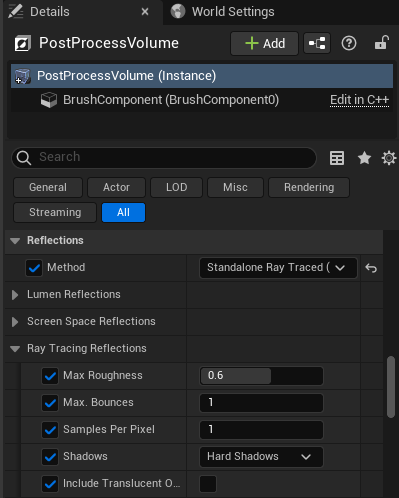Screen dimensions: 399x498
Task: Uncheck the Method override checkbox
Action: tap(34, 268)
